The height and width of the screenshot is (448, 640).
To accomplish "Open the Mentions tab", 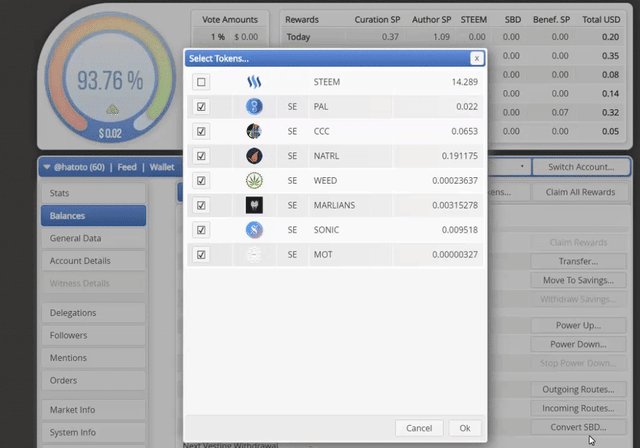I will 93,358.
